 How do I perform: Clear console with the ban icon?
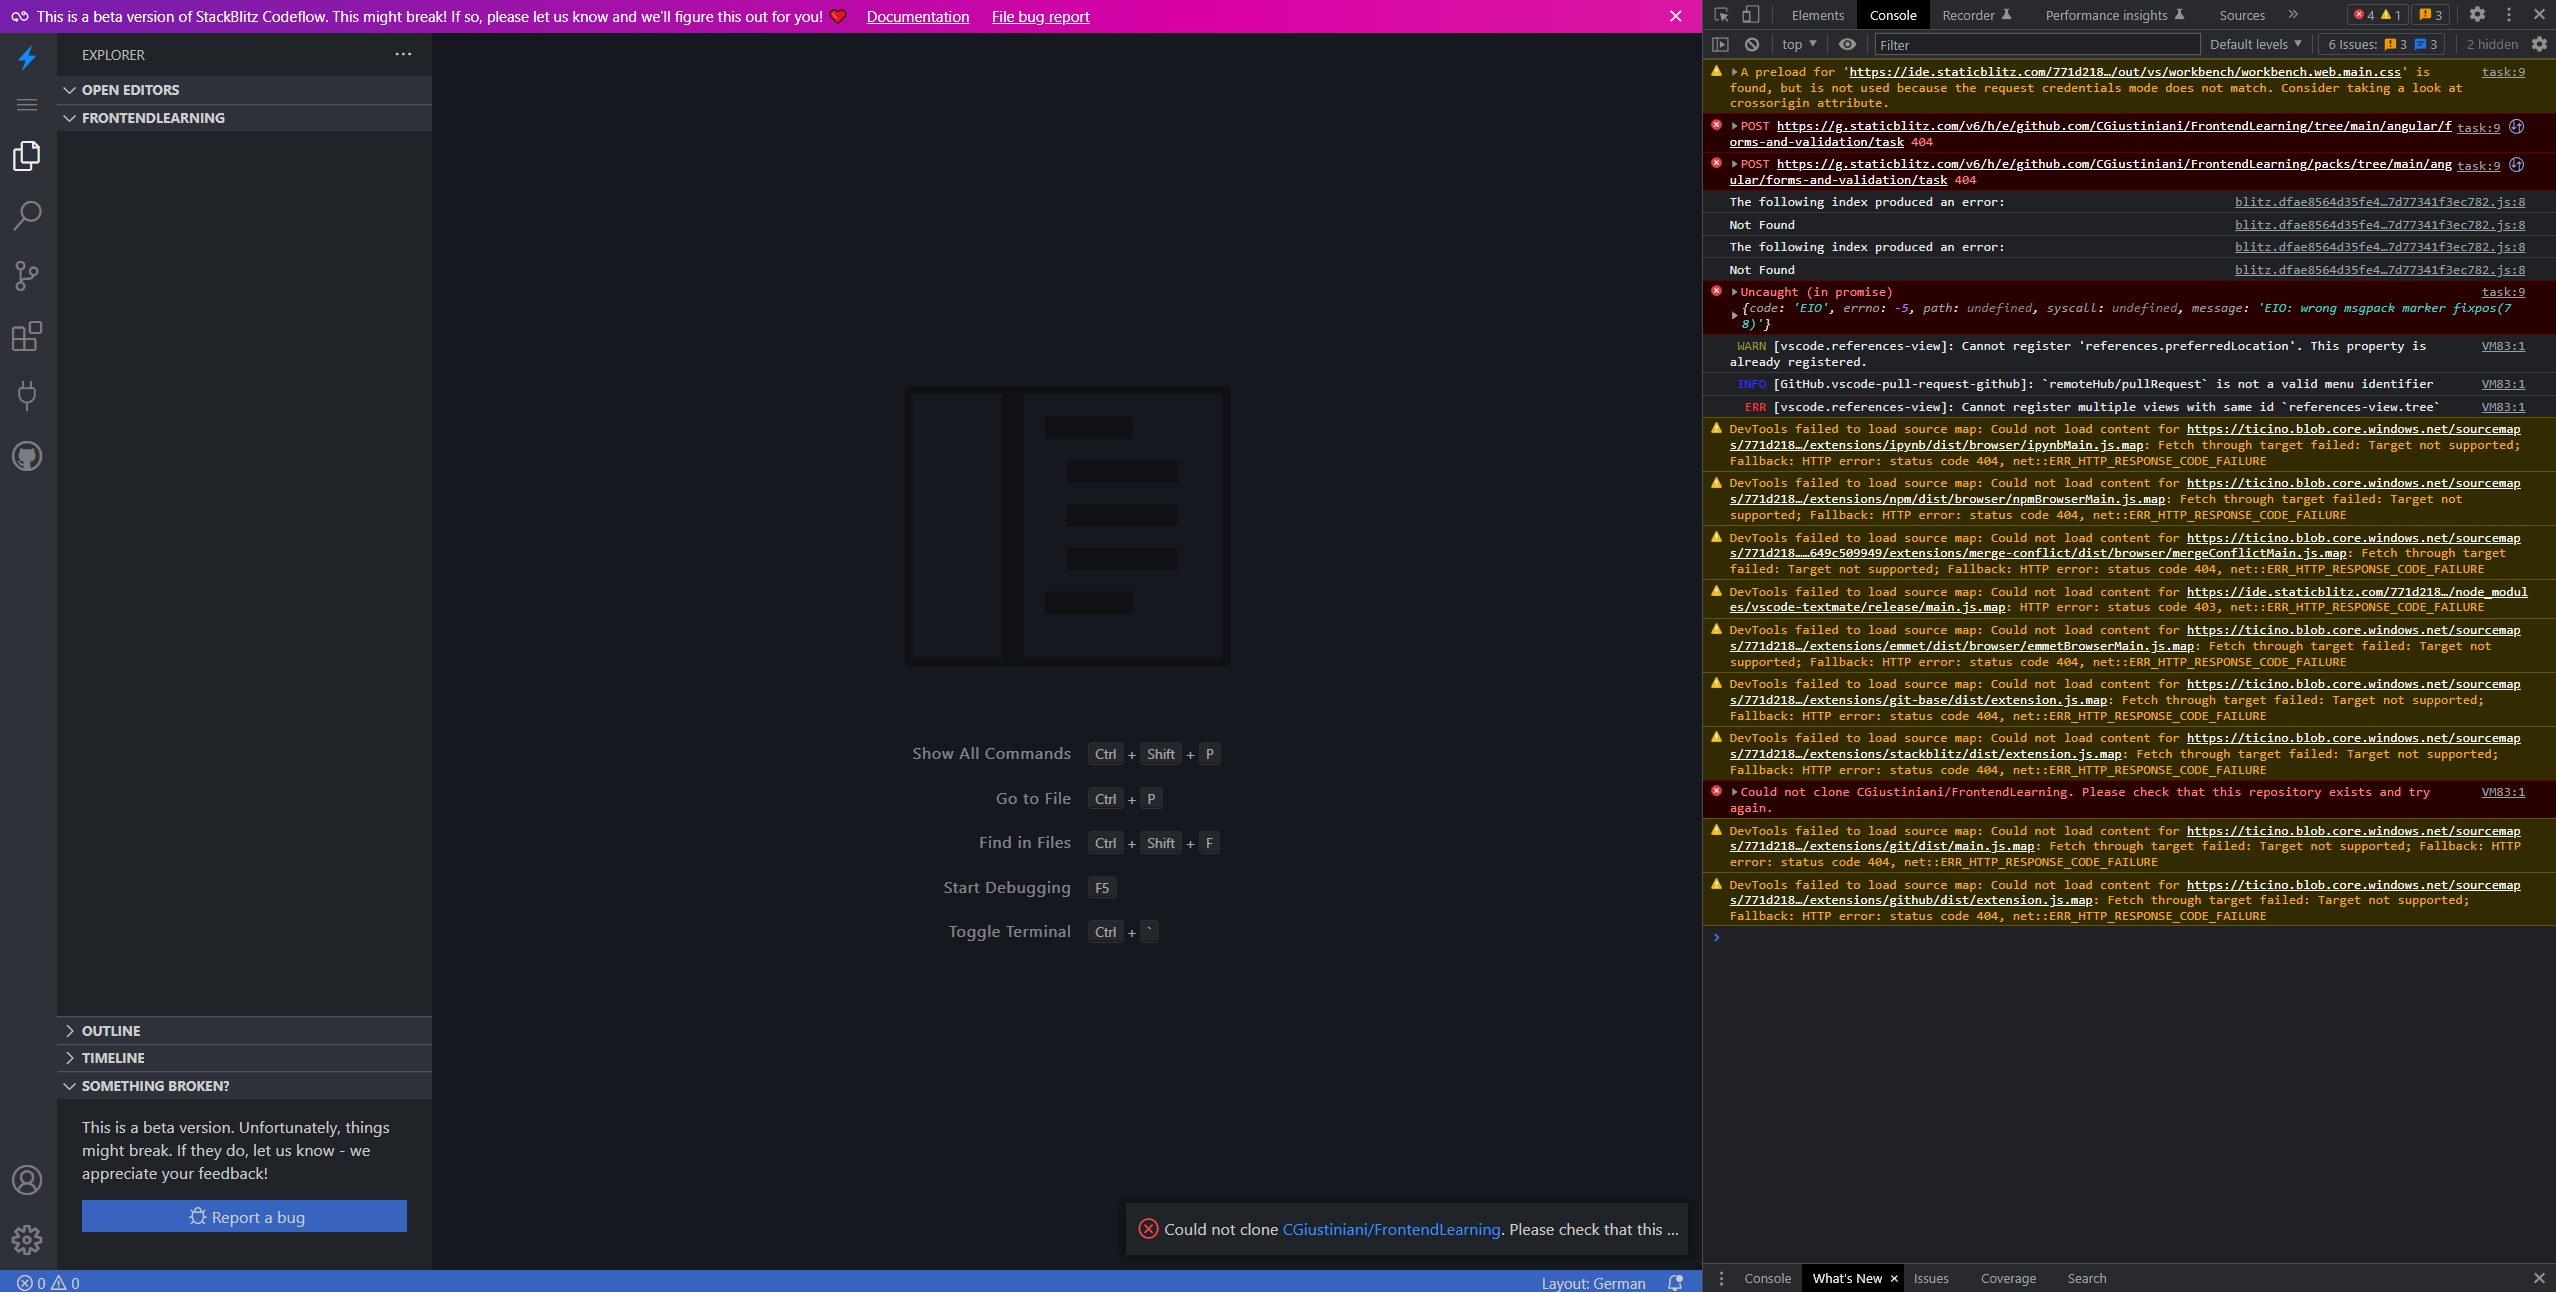point(1752,44)
